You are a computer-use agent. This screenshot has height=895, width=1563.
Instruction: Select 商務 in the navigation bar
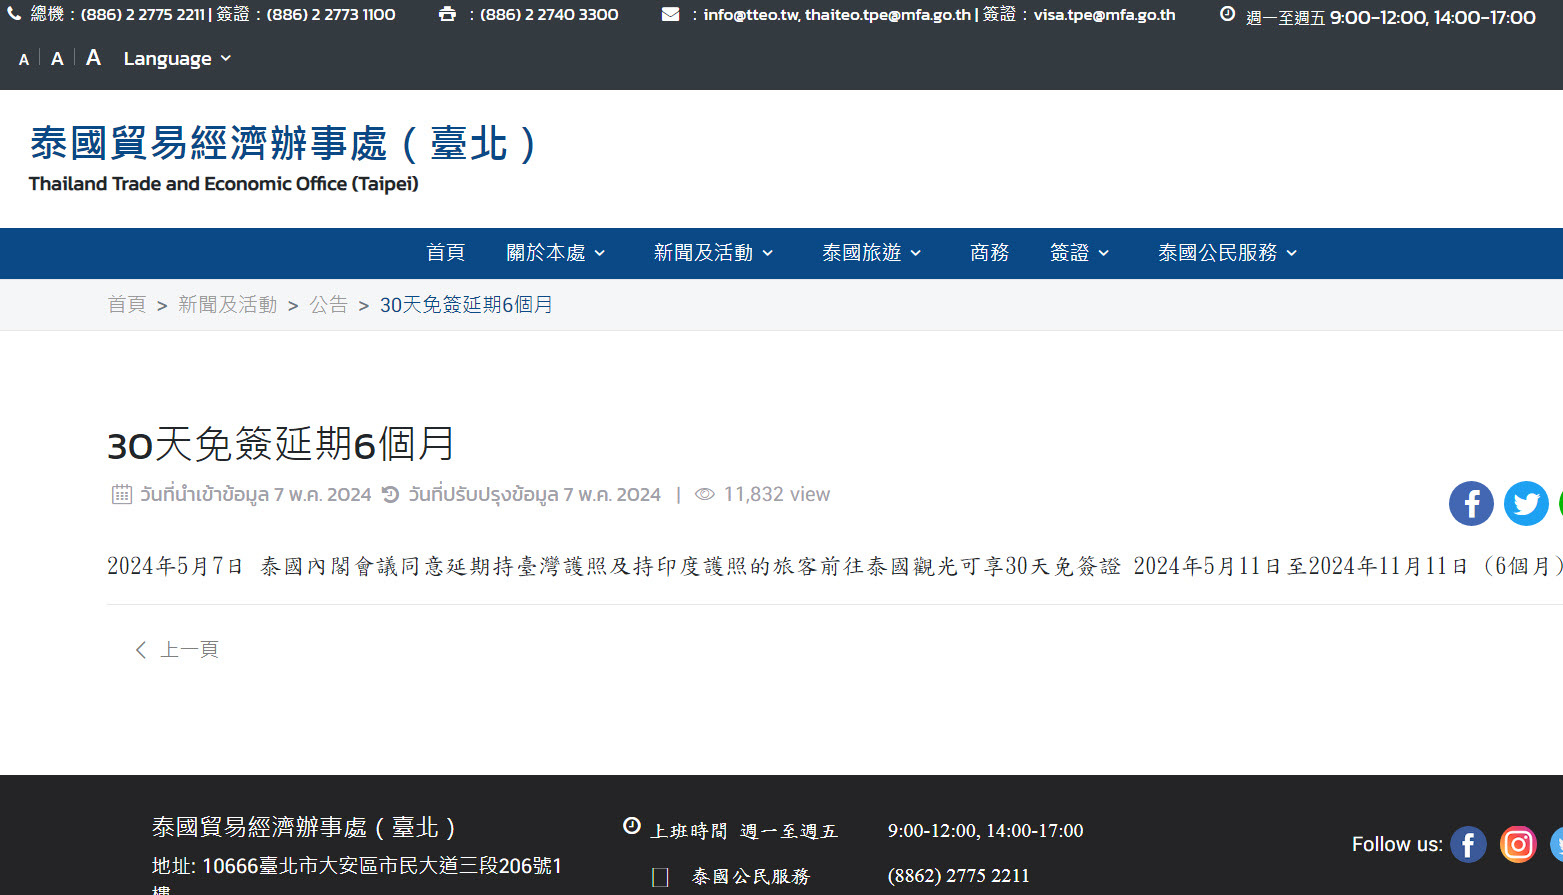click(989, 253)
